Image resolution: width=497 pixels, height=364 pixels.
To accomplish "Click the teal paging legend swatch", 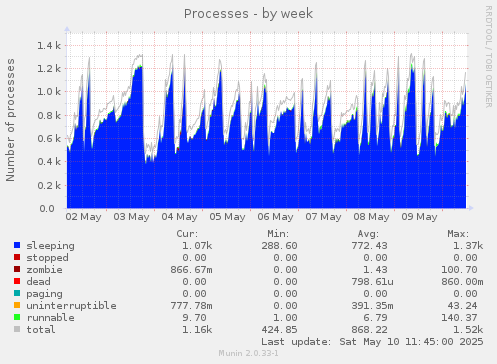I will coord(17,293).
